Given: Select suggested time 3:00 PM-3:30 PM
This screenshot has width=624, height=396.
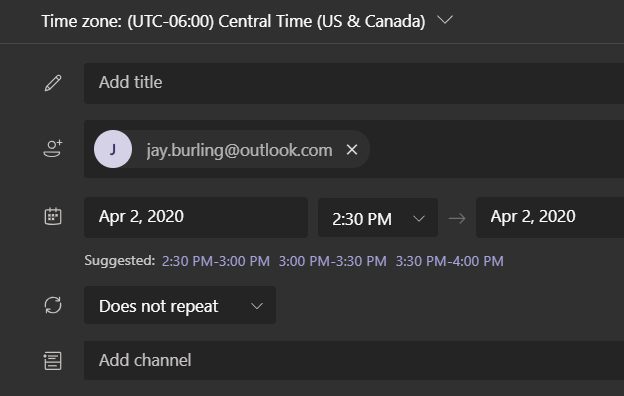Looking at the screenshot, I should point(333,261).
